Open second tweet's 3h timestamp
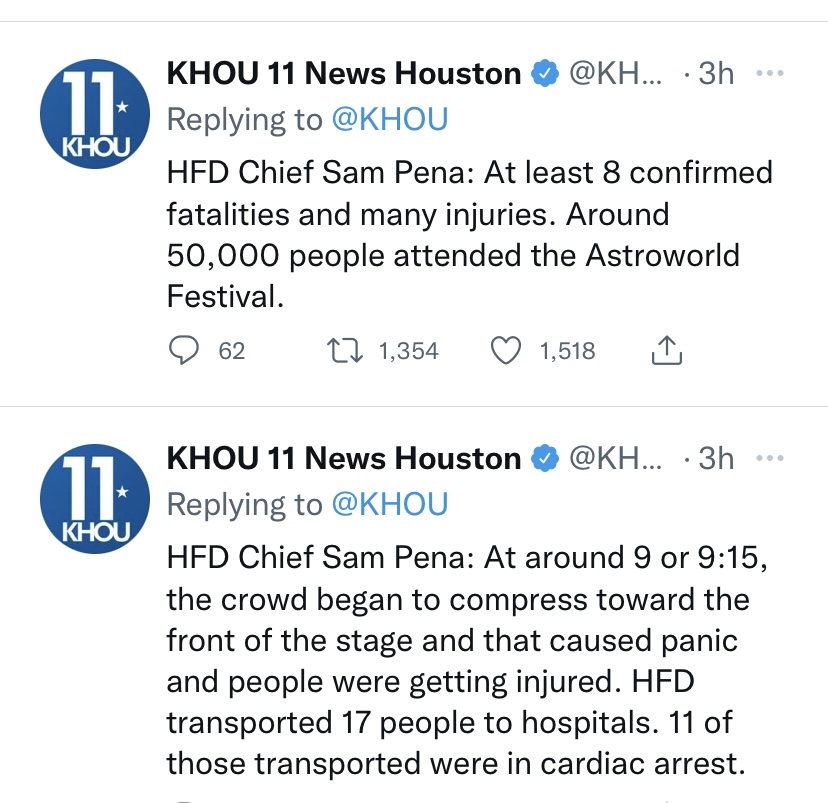 [716, 458]
